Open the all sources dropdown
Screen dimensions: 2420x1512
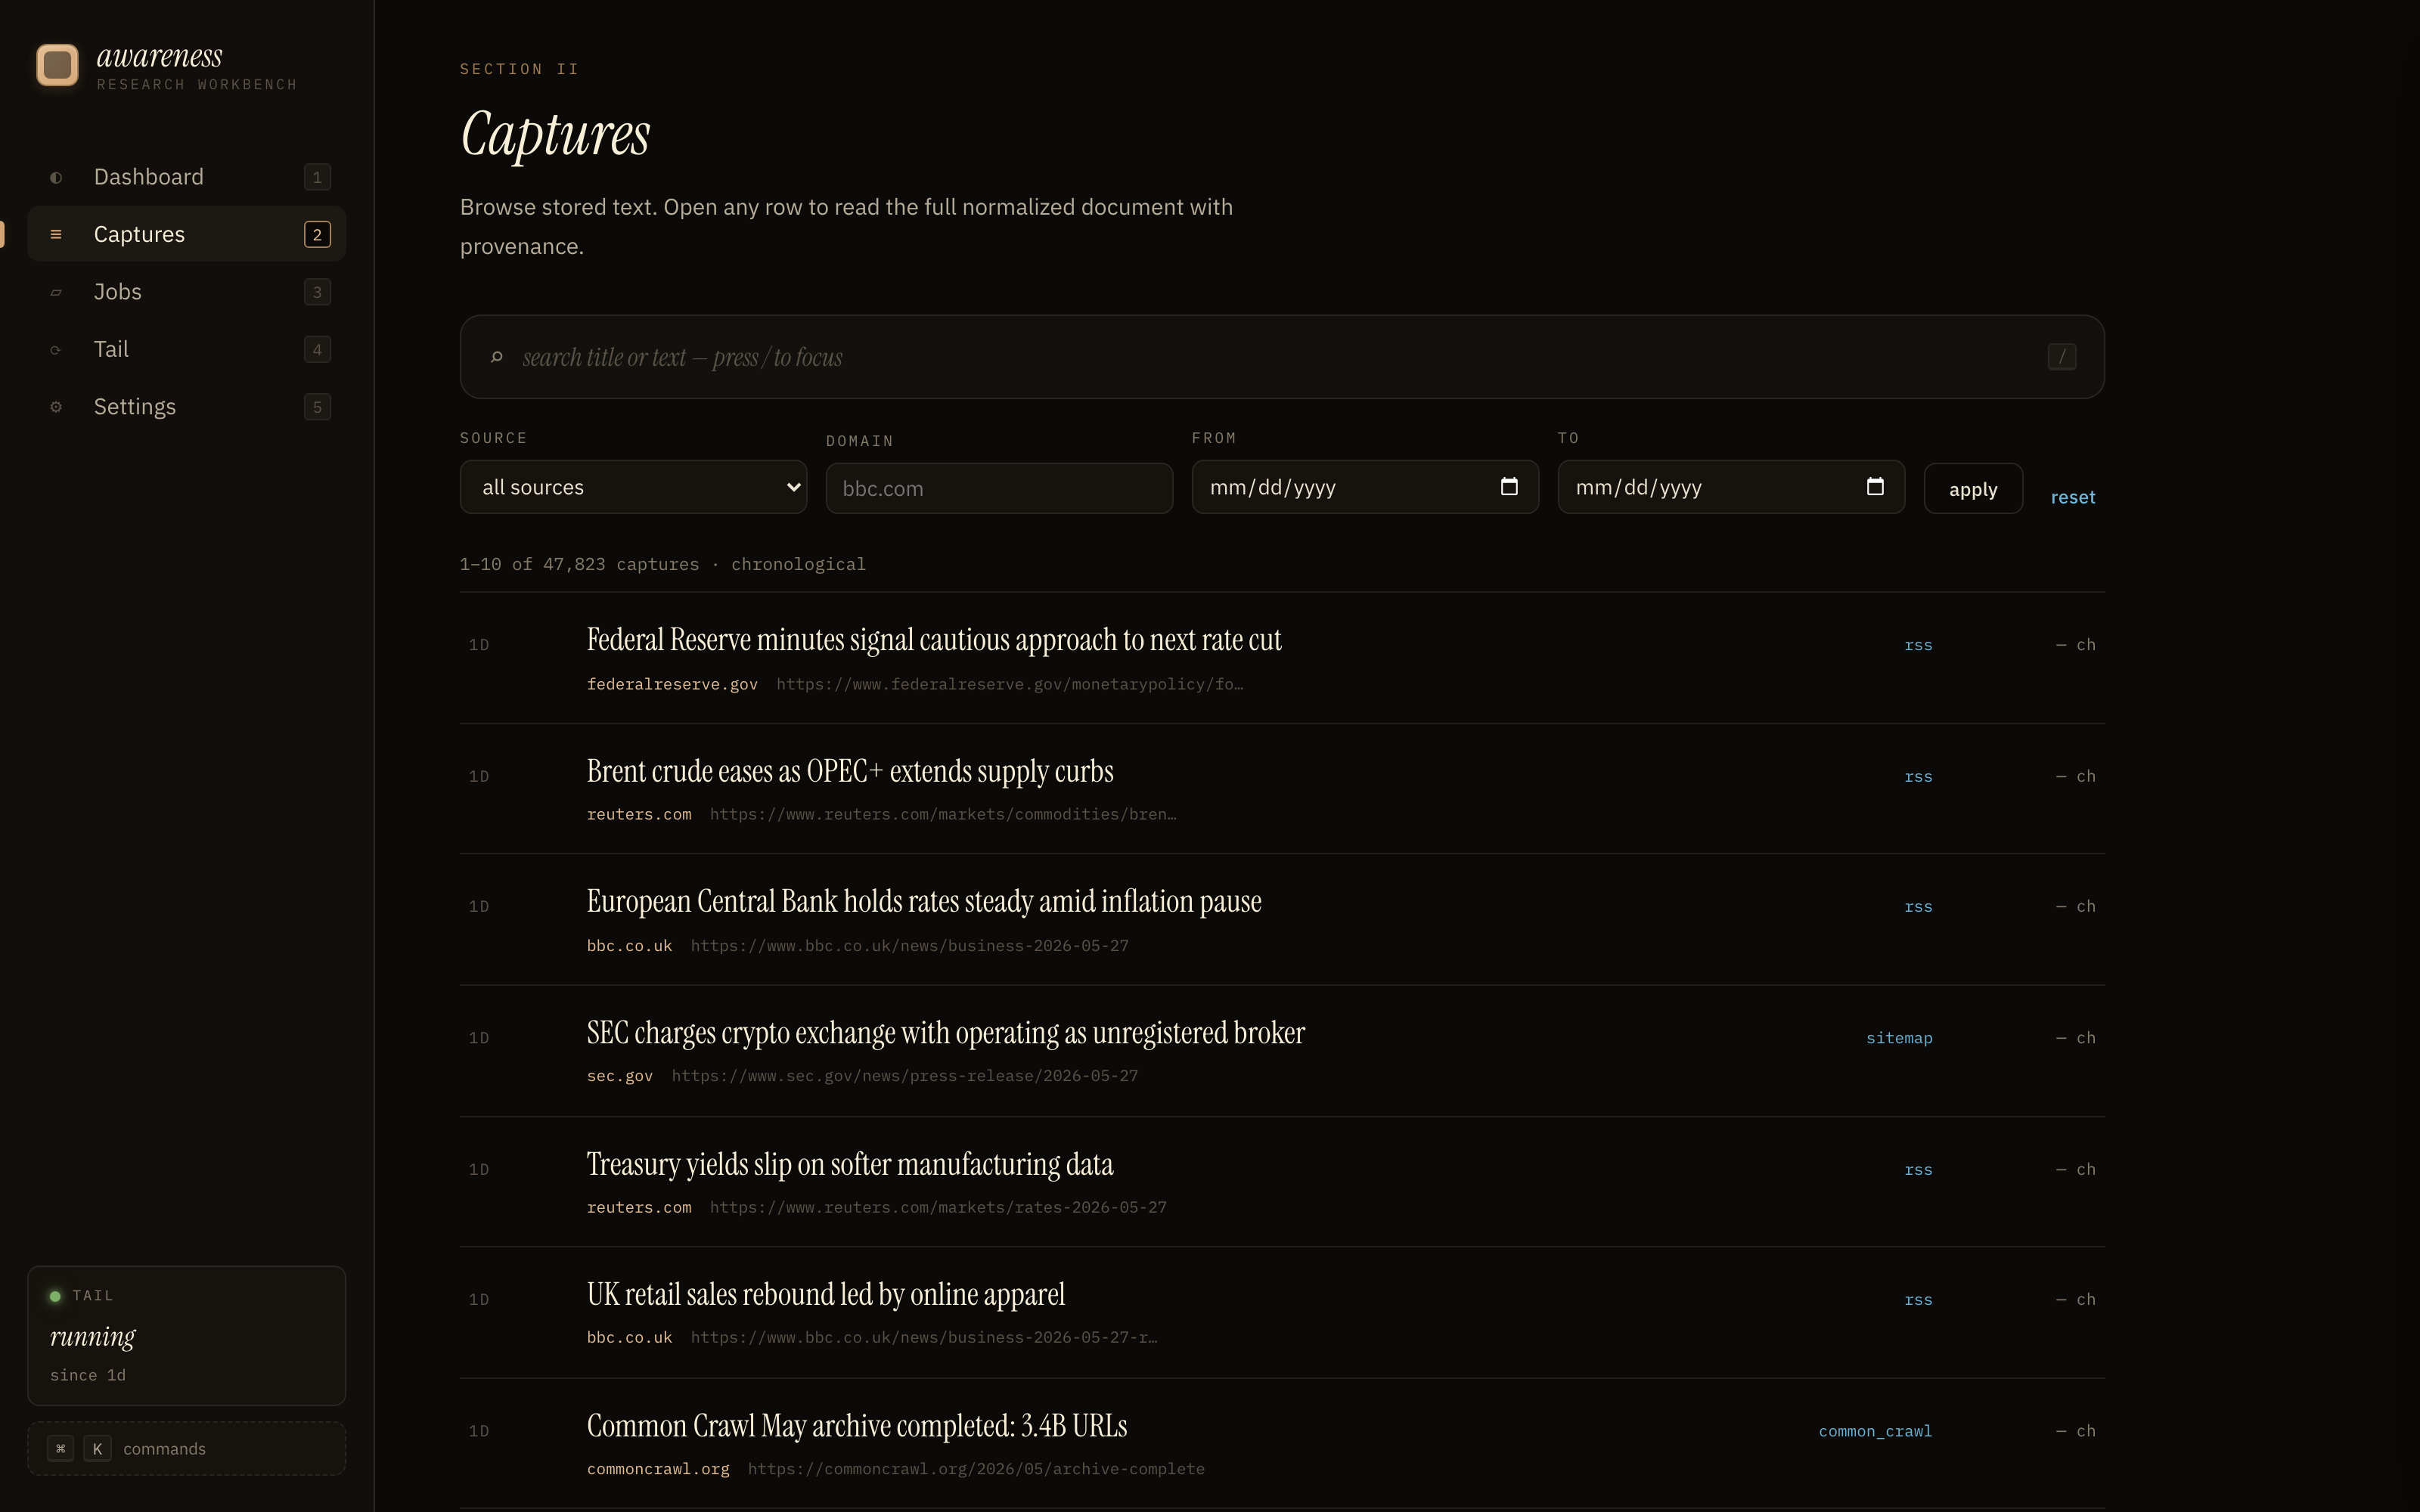(x=633, y=487)
